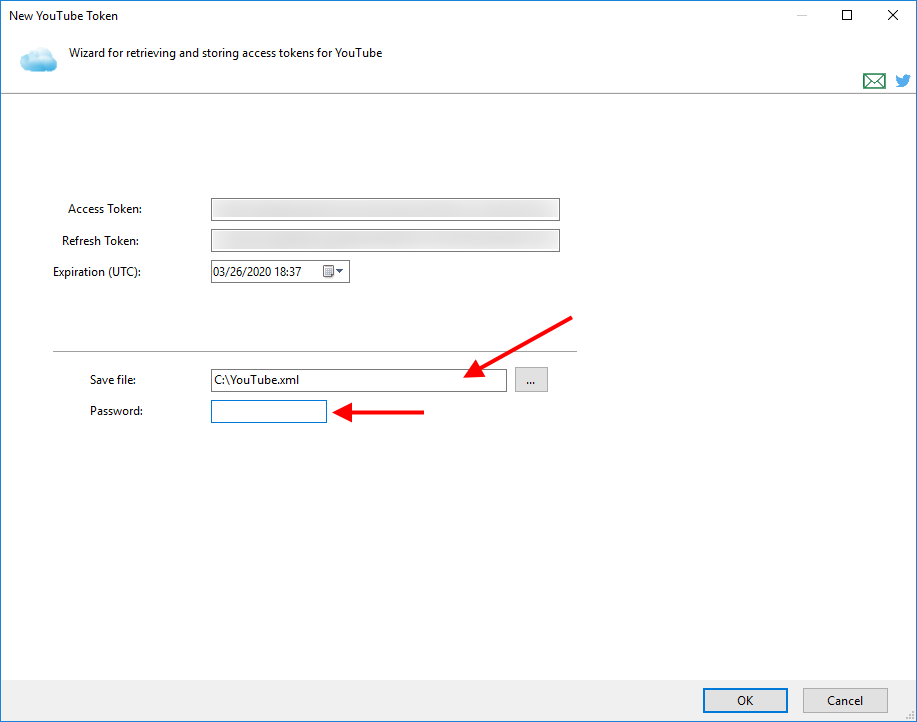Maximize the New YouTube Token window
This screenshot has height=722, width=917.
pos(847,15)
